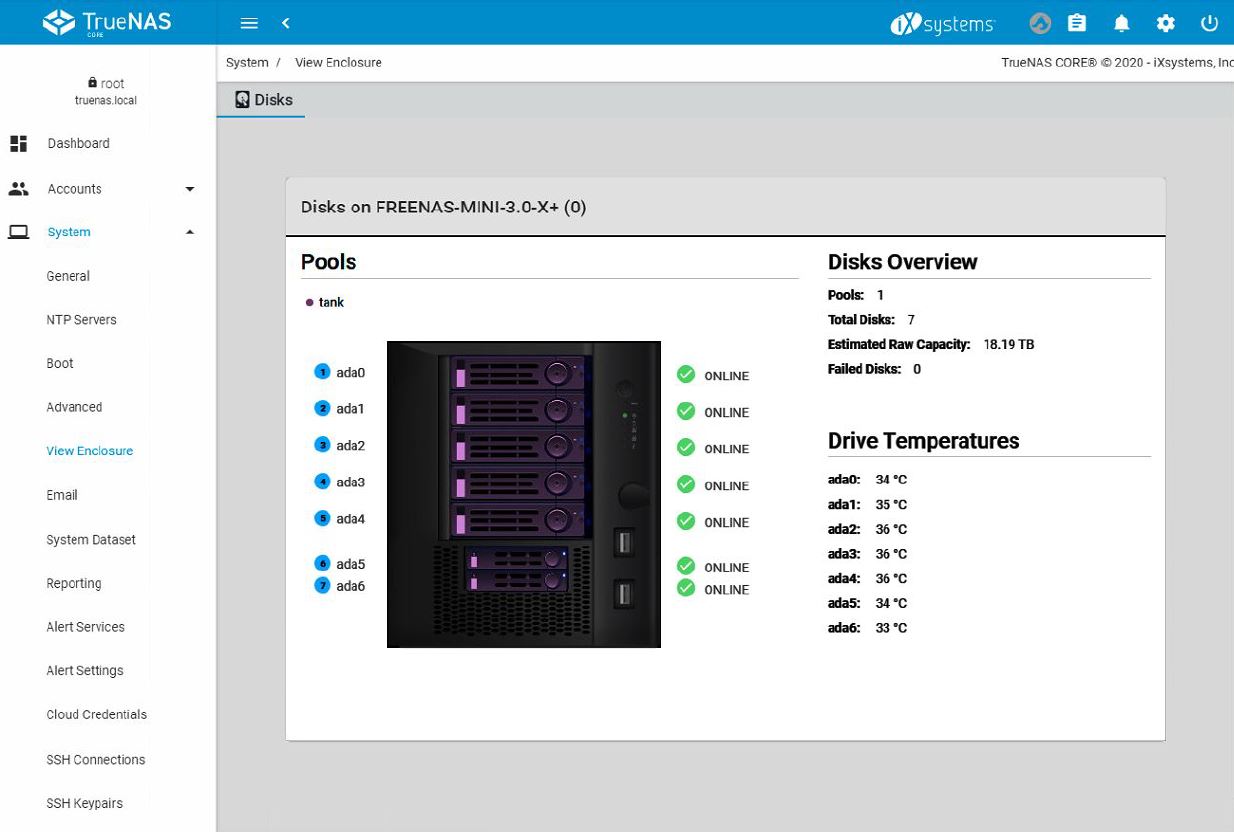Viewport: 1234px width, 832px height.
Task: Select disk badge 1 for ada0
Action: pyautogui.click(x=322, y=372)
